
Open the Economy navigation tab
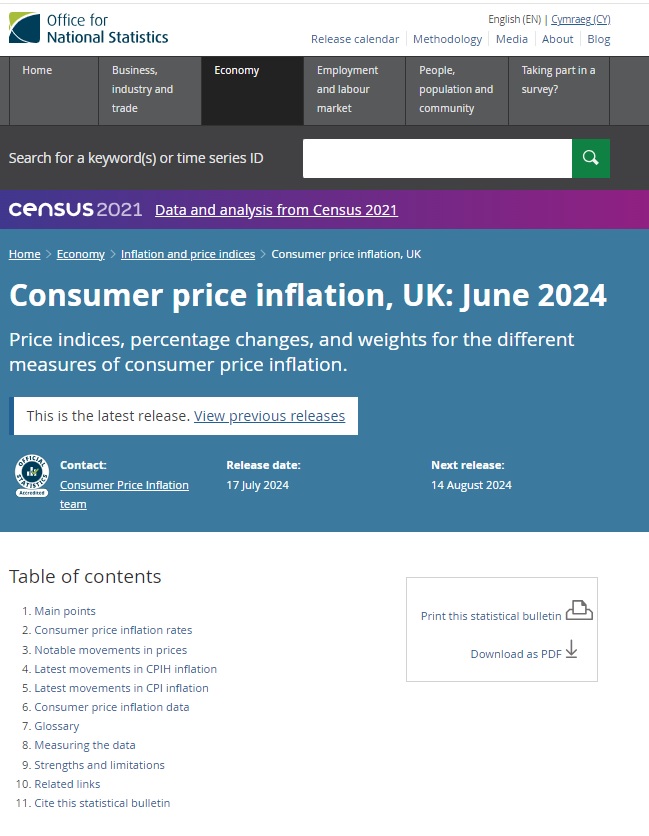tap(237, 71)
